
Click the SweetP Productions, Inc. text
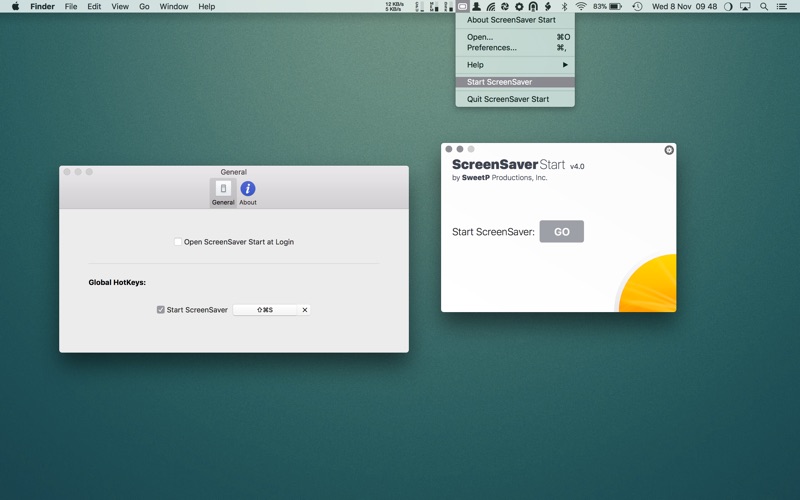pos(504,178)
